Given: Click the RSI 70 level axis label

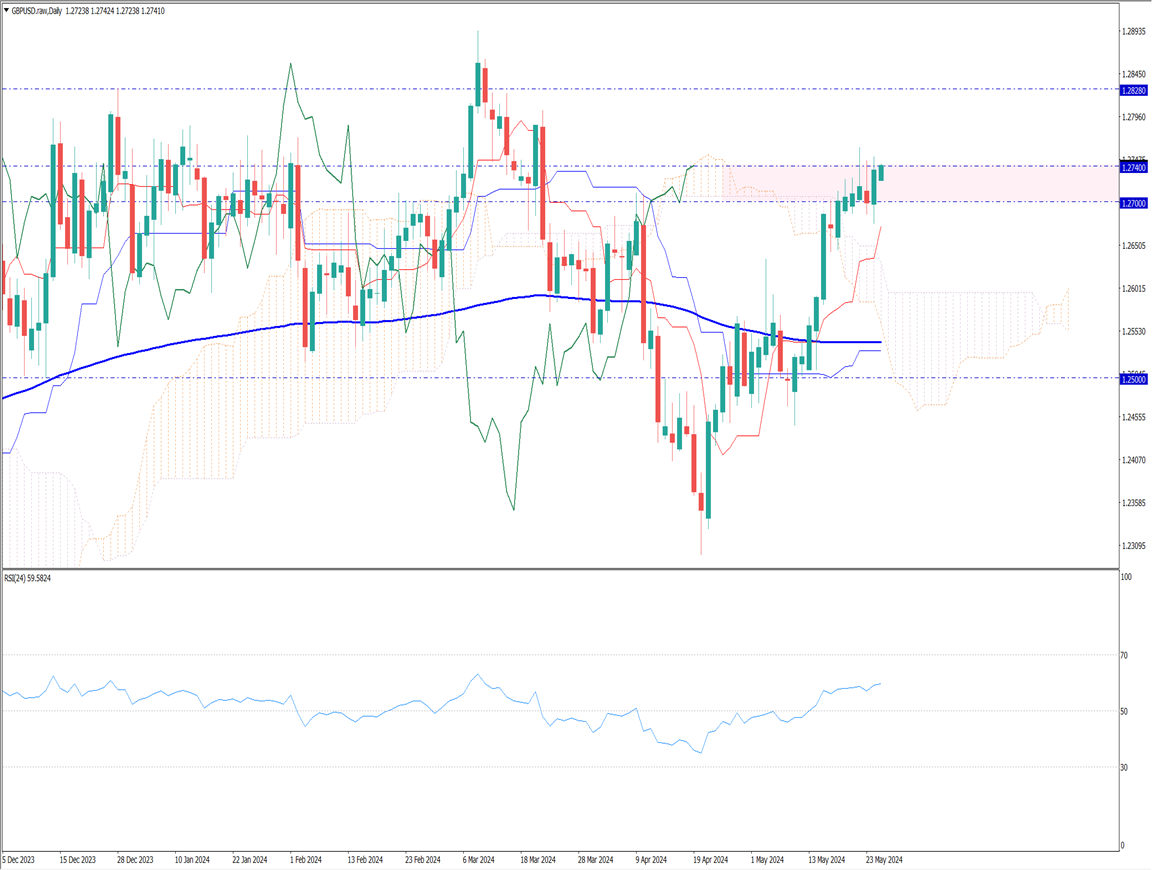Looking at the screenshot, I should coord(1124,655).
